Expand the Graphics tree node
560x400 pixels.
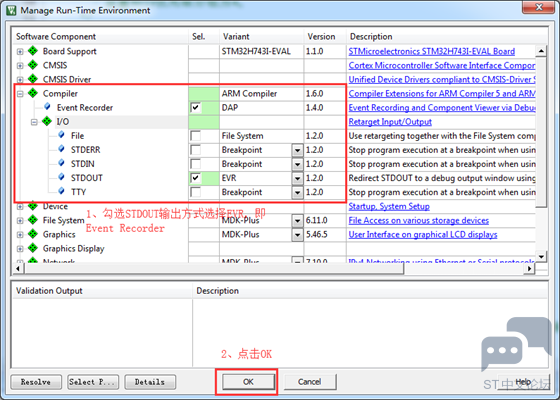[x=20, y=235]
